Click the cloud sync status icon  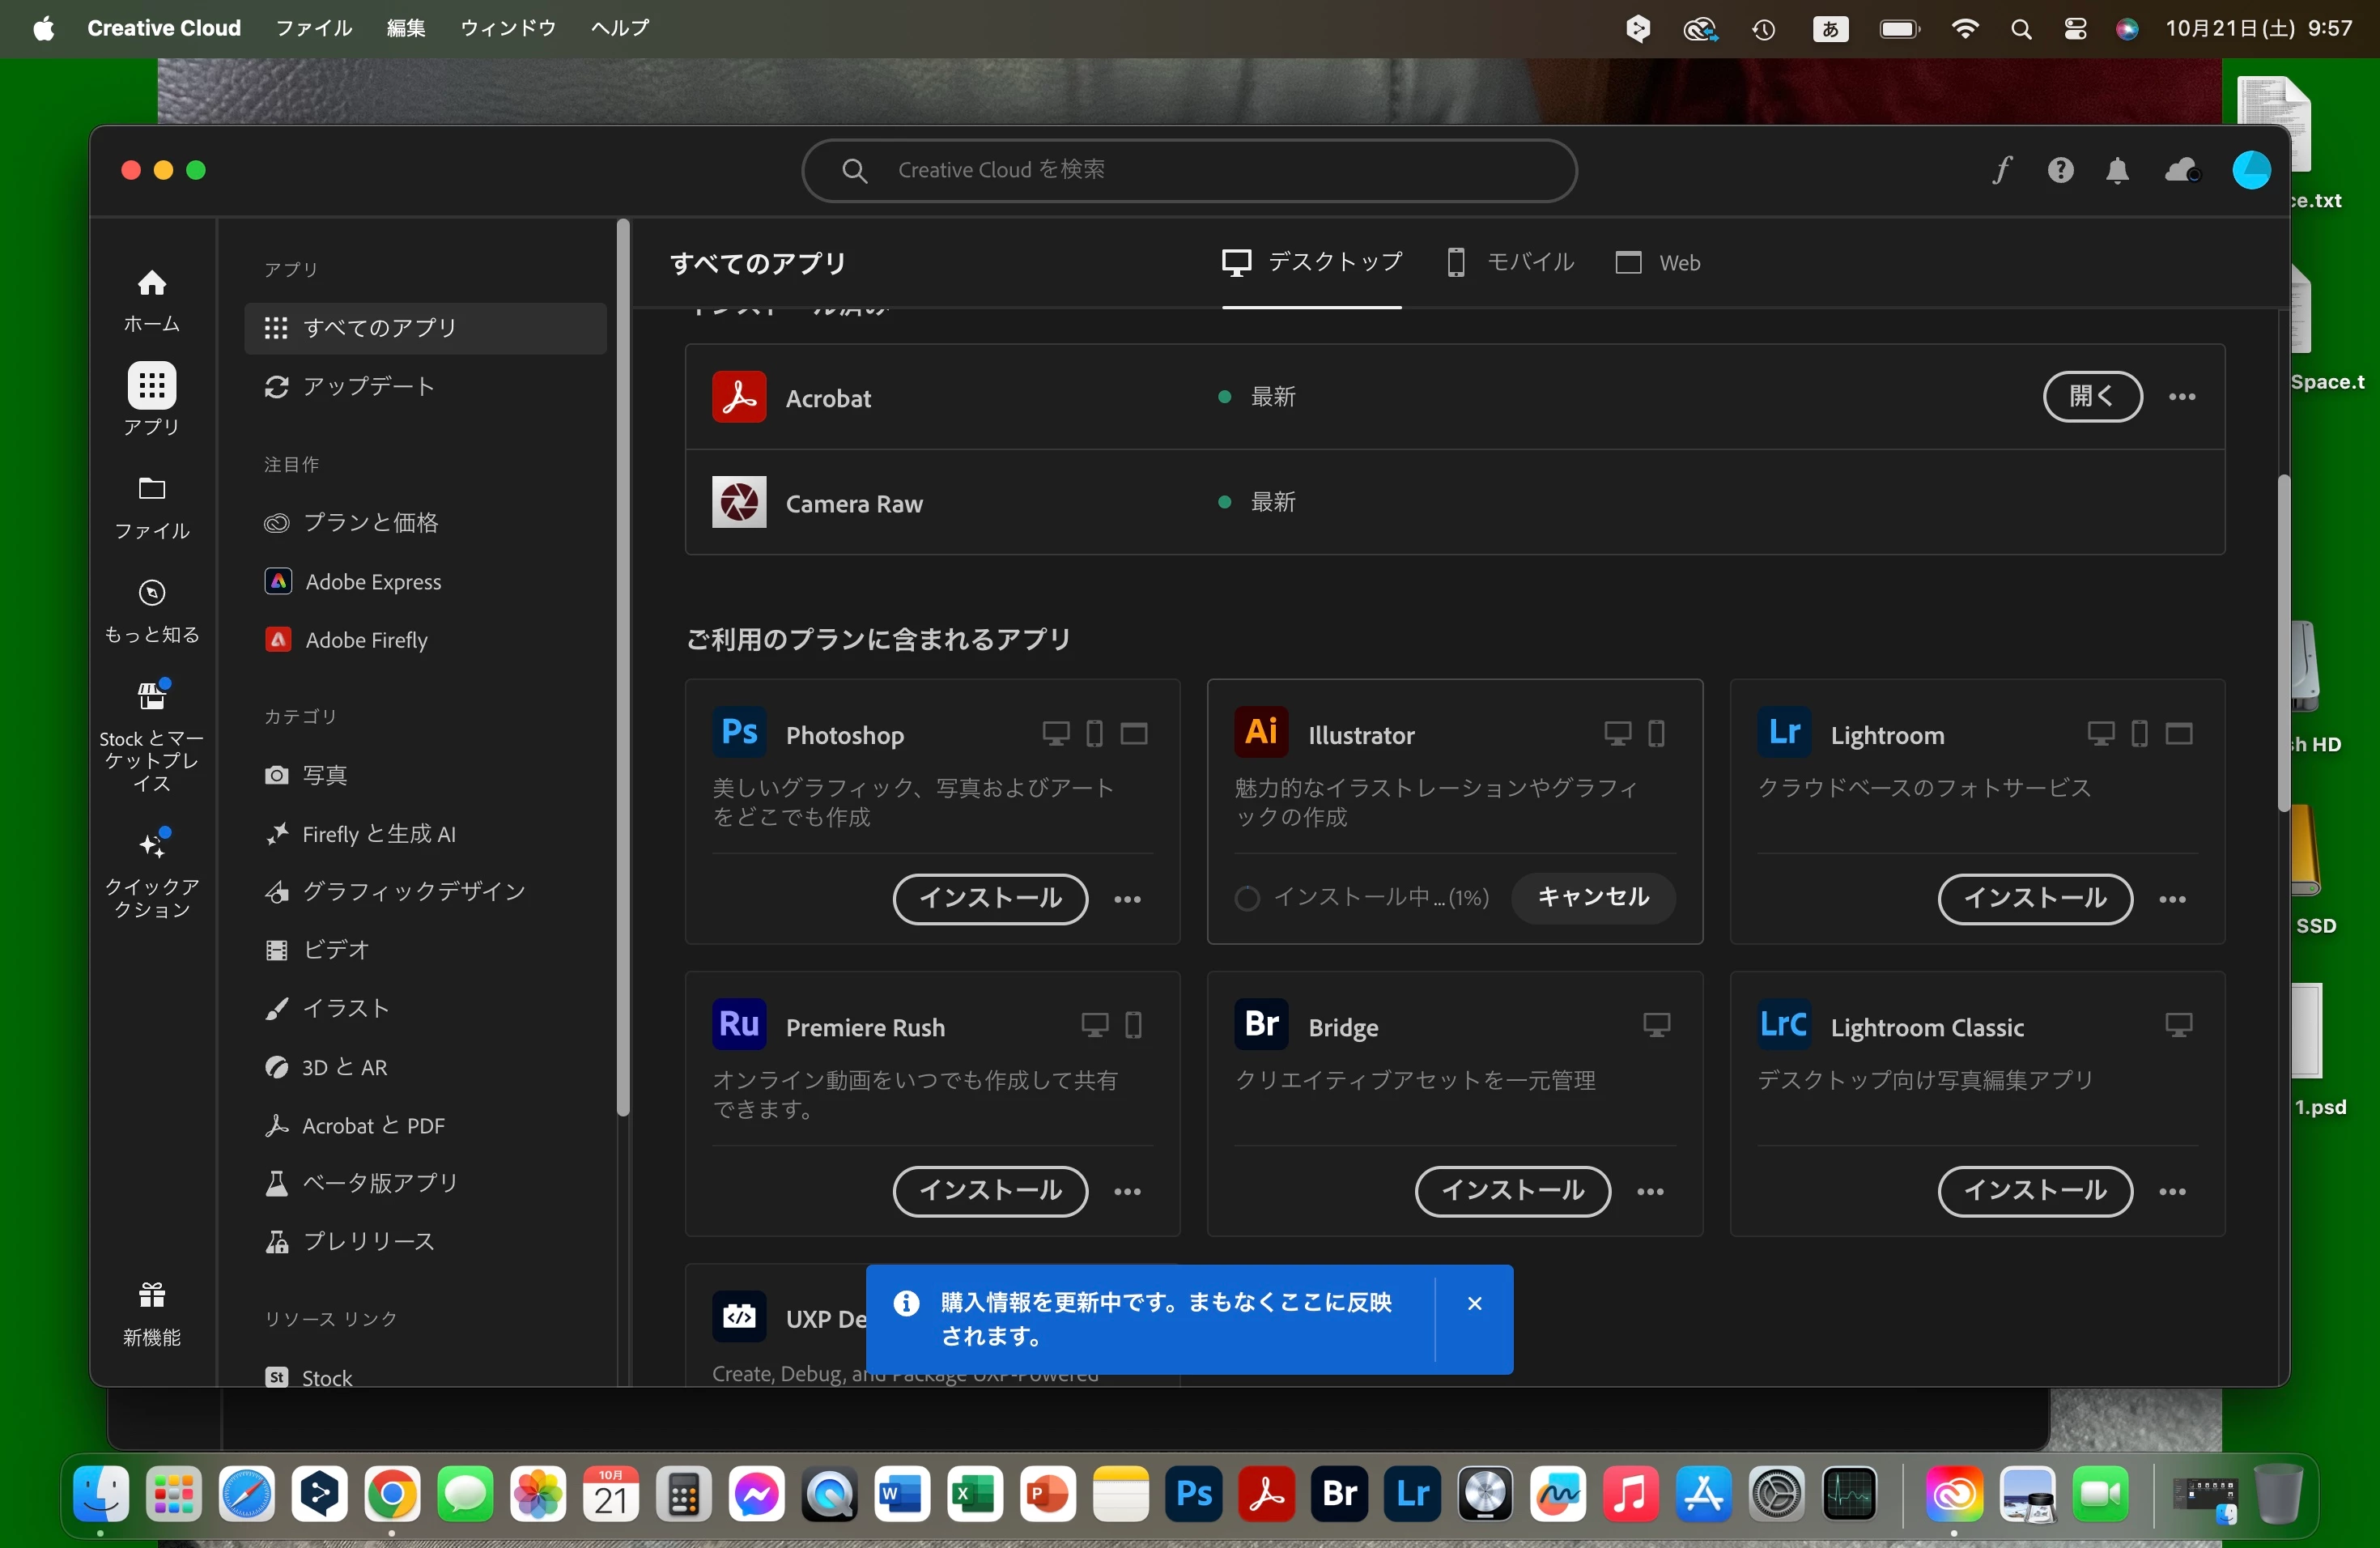(x=2181, y=170)
